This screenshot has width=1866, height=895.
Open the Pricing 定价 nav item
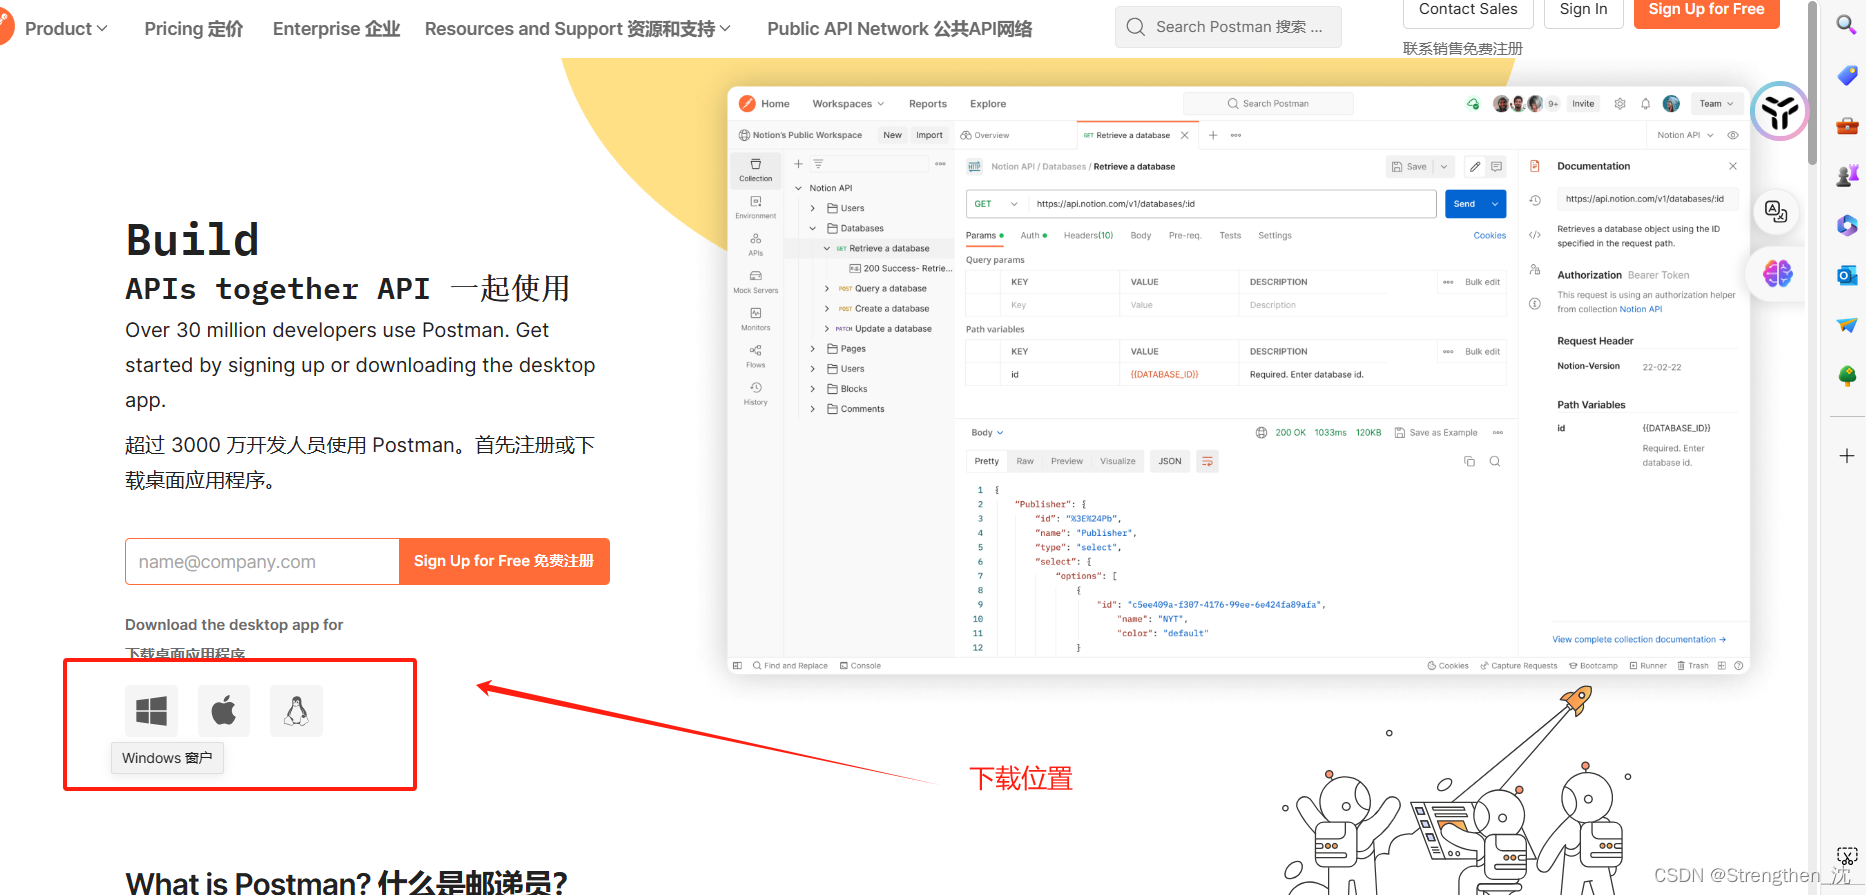coord(193,29)
